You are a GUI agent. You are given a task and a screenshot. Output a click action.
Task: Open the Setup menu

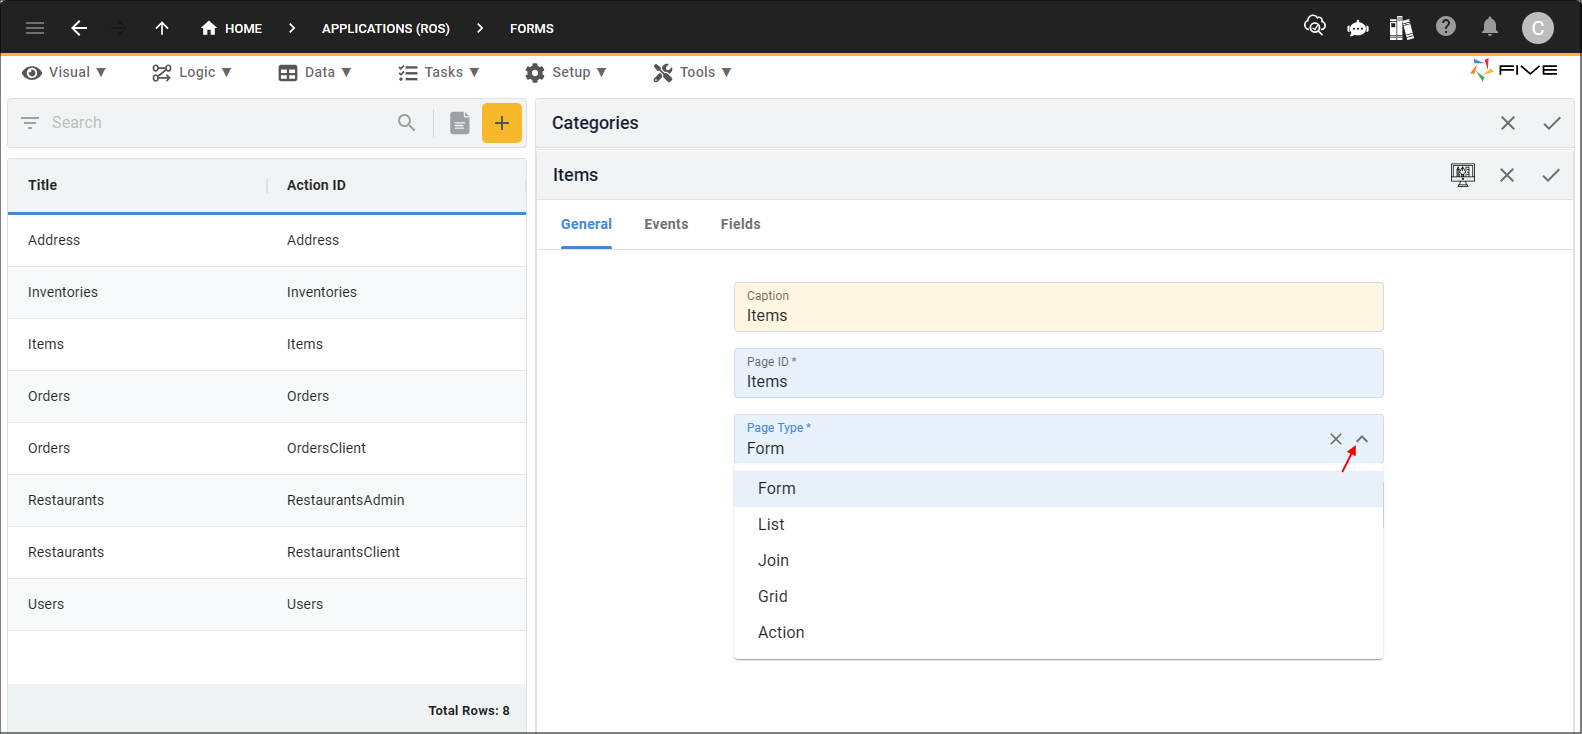[566, 72]
